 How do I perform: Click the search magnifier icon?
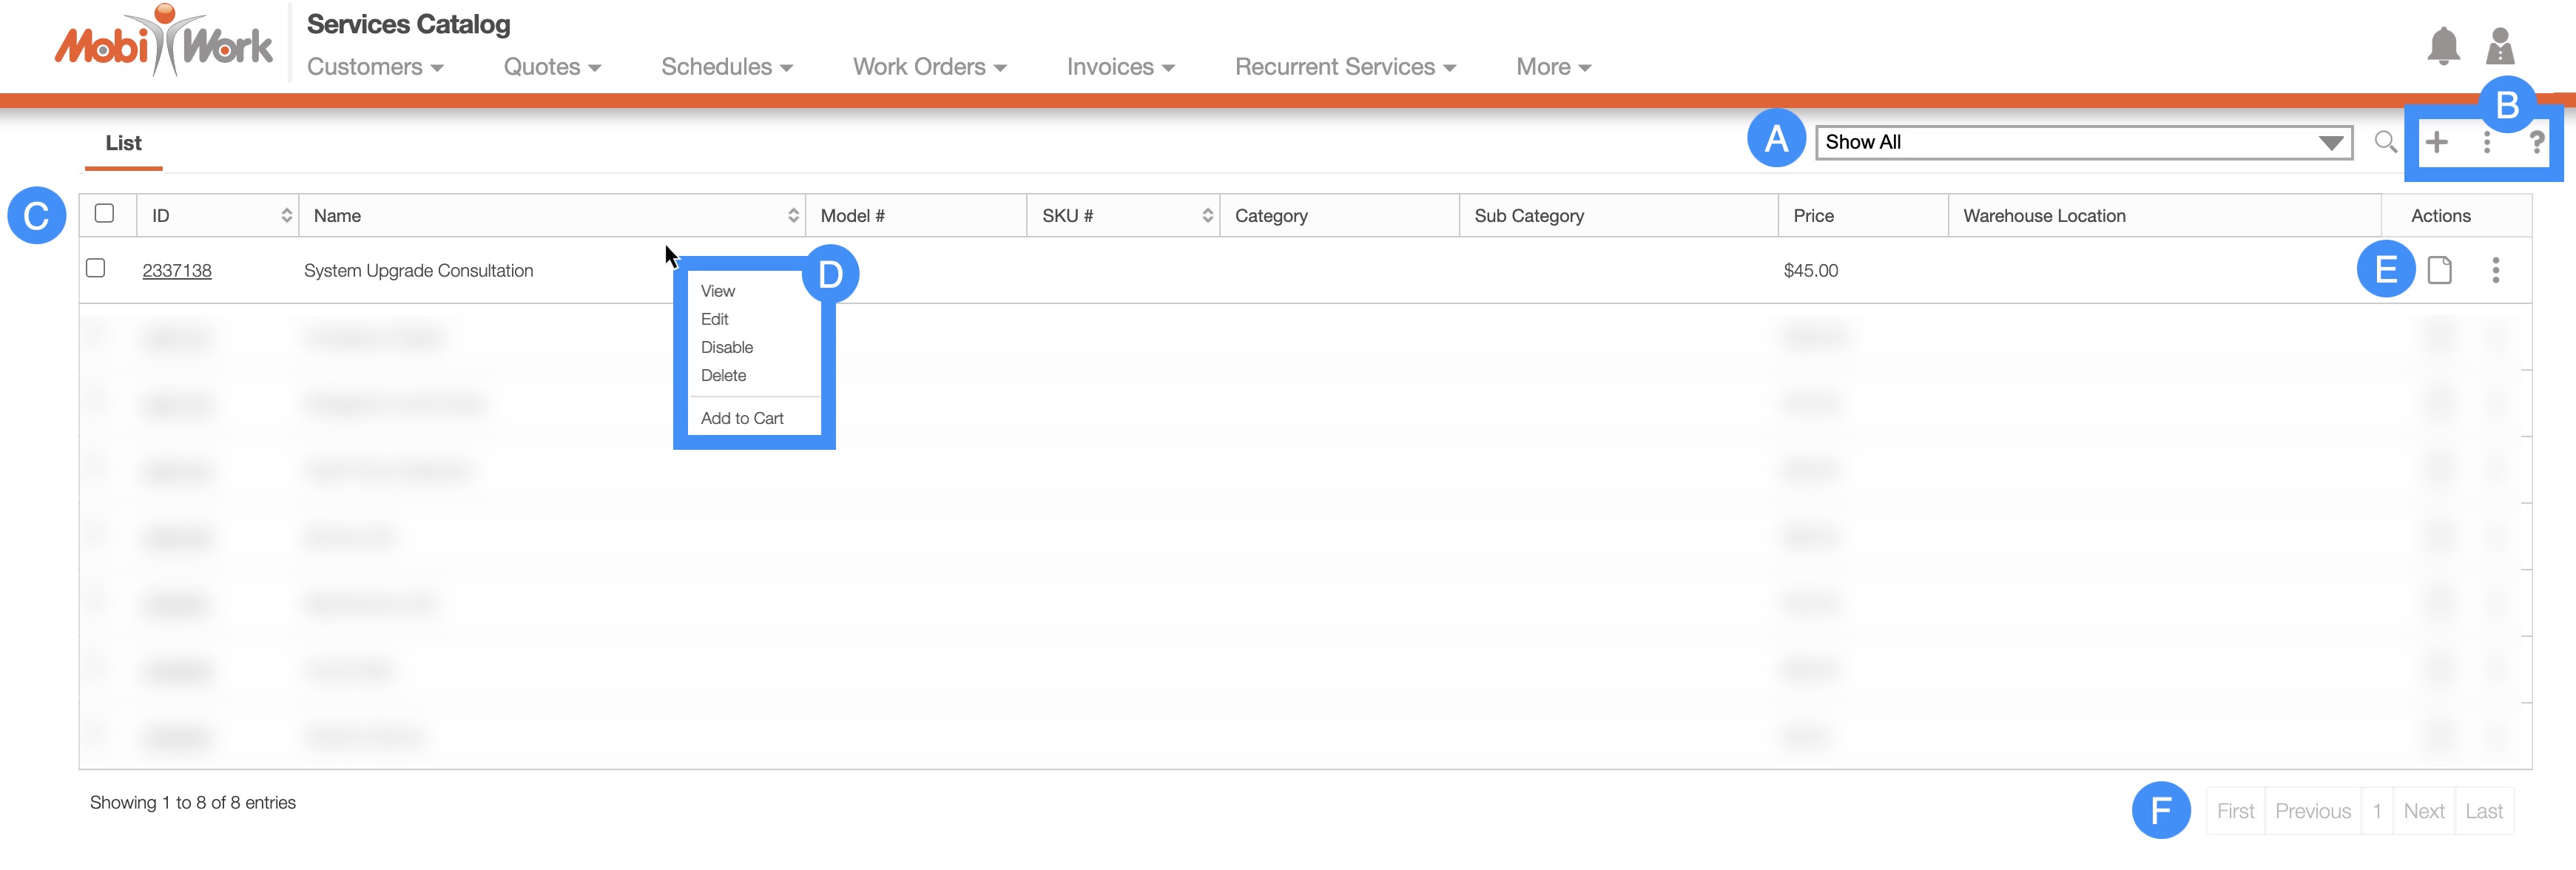pos(2385,142)
